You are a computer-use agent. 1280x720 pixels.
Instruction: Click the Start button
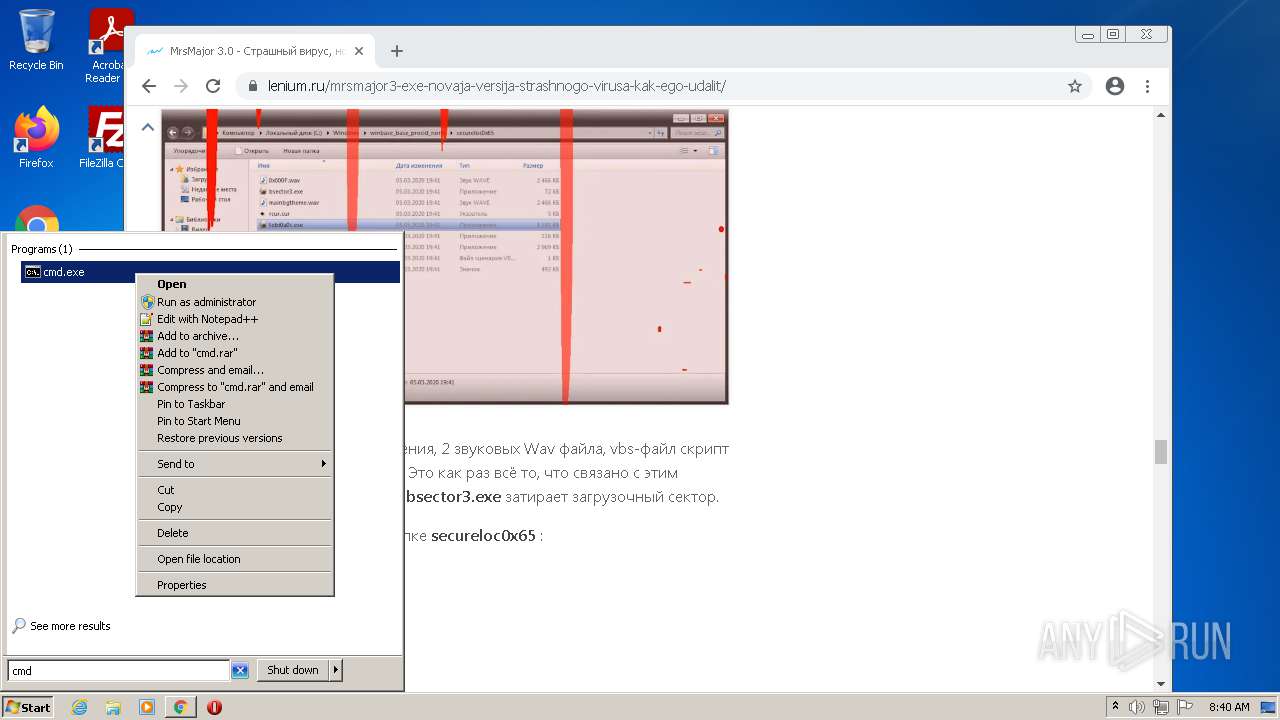tap(27, 707)
